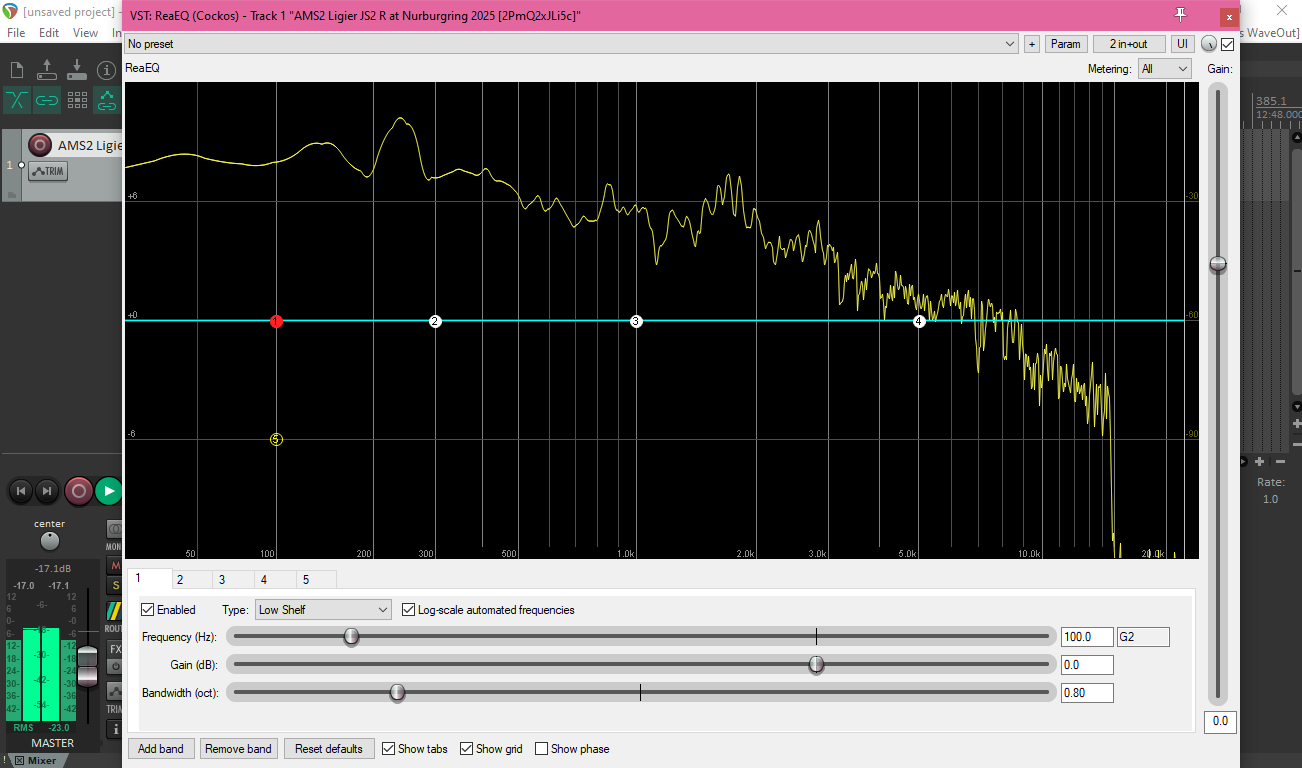Open the File menu
Screen dimensions: 1302x768
(16, 33)
